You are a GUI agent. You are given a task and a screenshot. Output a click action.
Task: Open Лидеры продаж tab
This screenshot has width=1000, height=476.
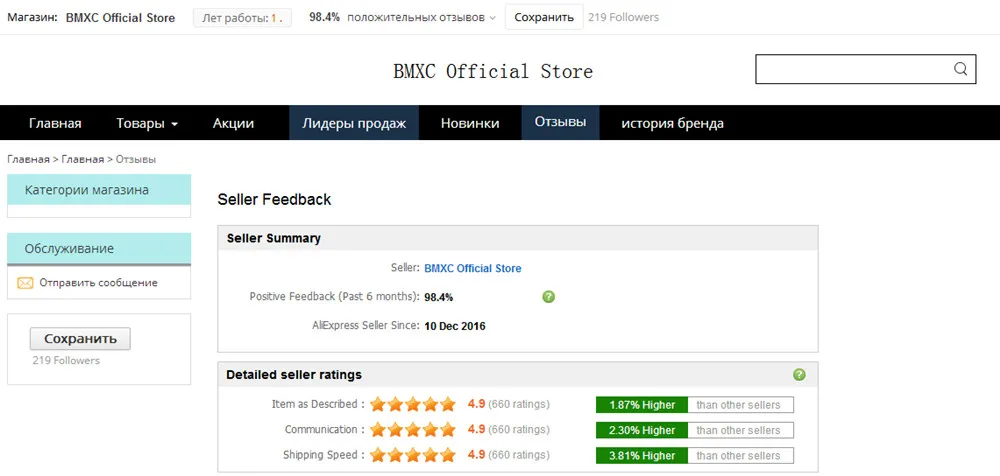click(x=354, y=123)
